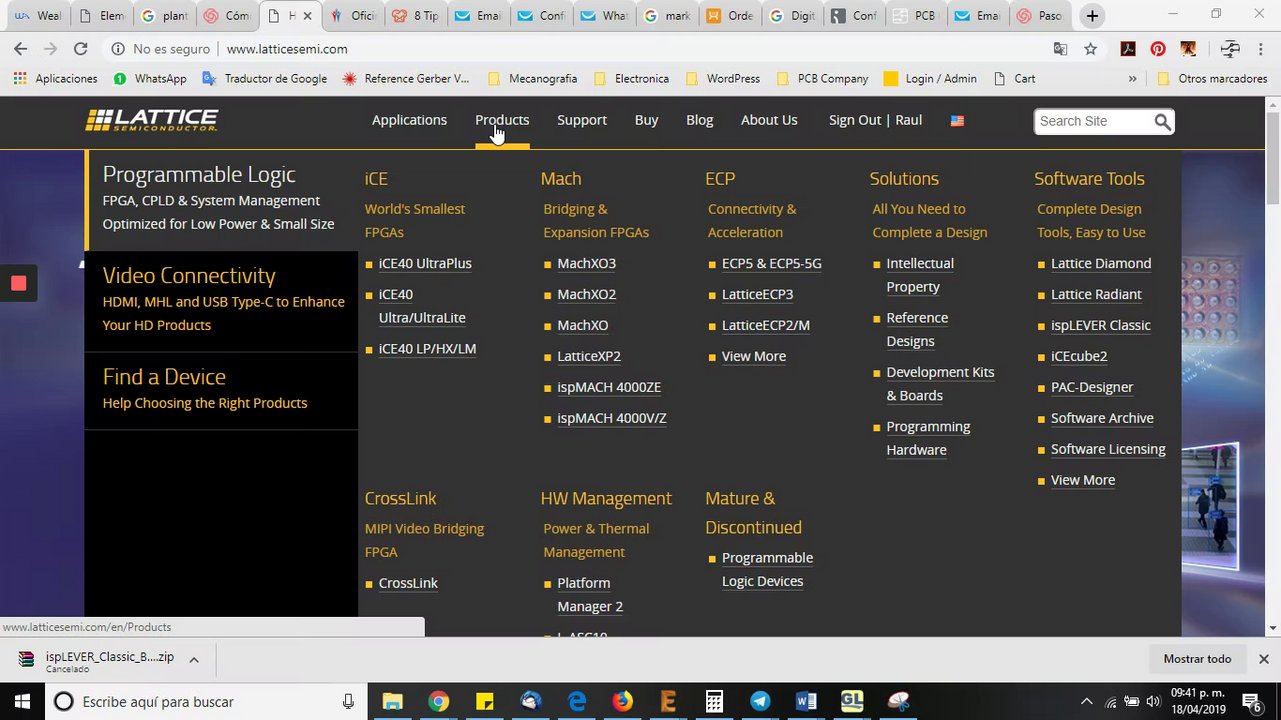Viewport: 1281px width, 720px height.
Task: Open the Google Translate page icon
Action: pyautogui.click(x=1061, y=48)
